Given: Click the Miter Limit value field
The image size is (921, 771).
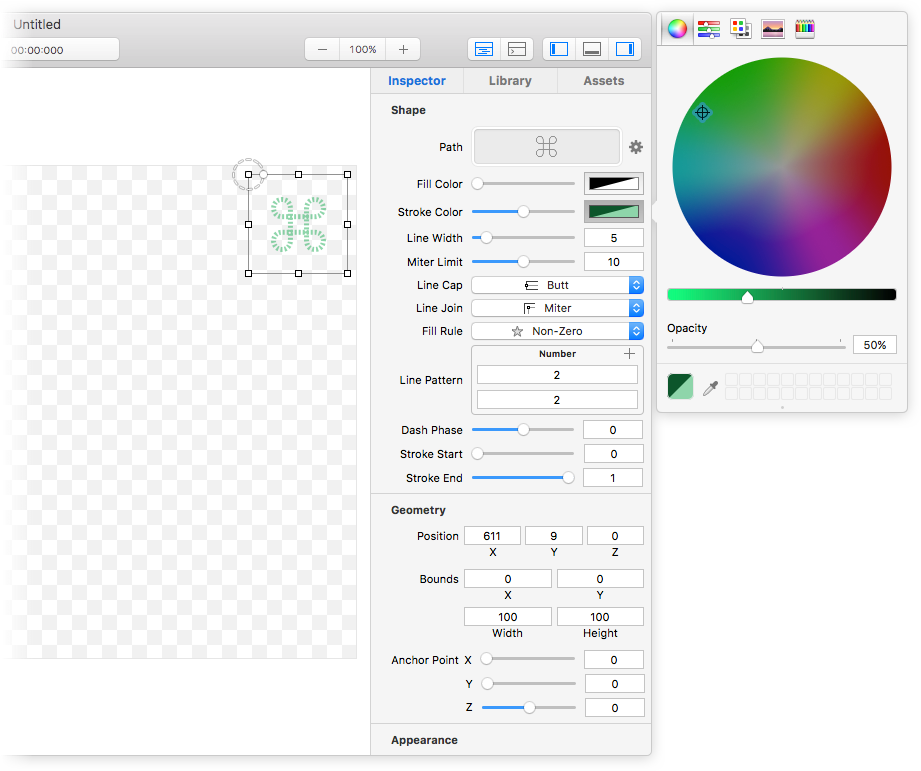Looking at the screenshot, I should pos(614,262).
